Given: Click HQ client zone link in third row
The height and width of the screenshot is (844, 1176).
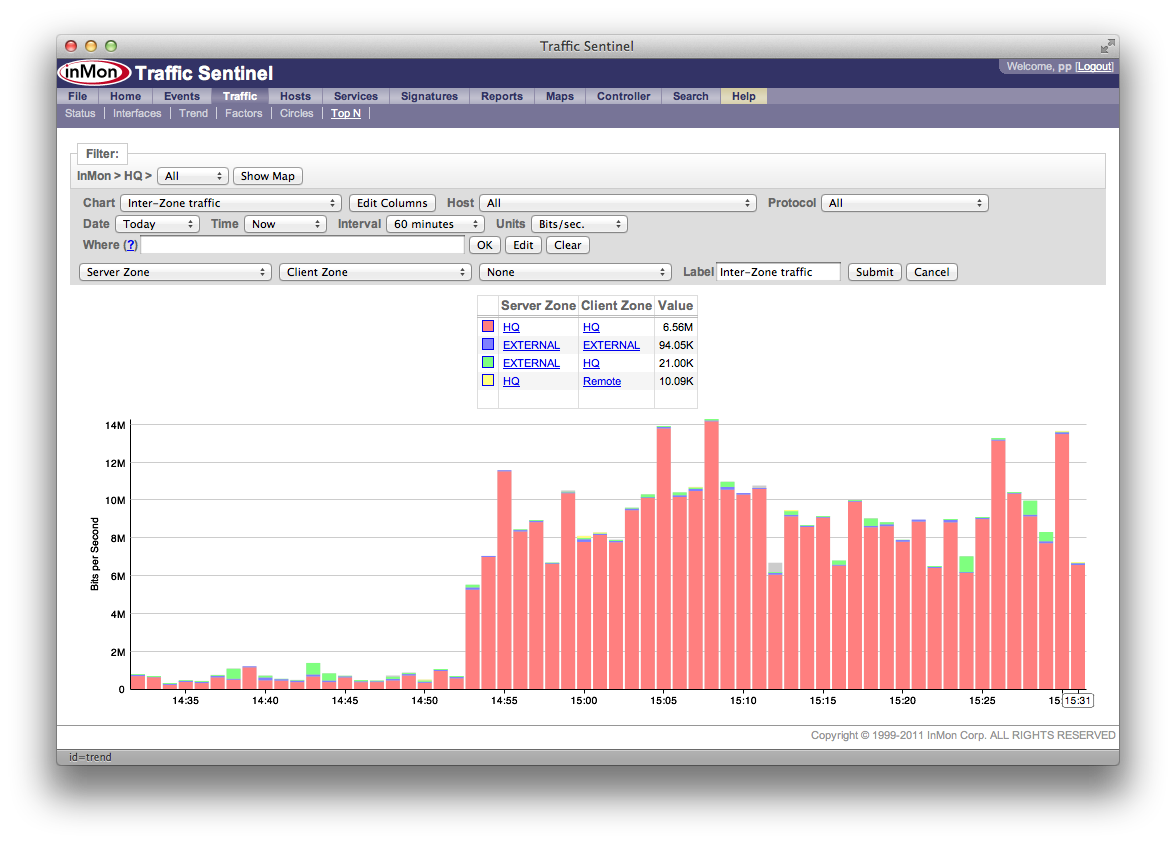Looking at the screenshot, I should click(x=592, y=363).
